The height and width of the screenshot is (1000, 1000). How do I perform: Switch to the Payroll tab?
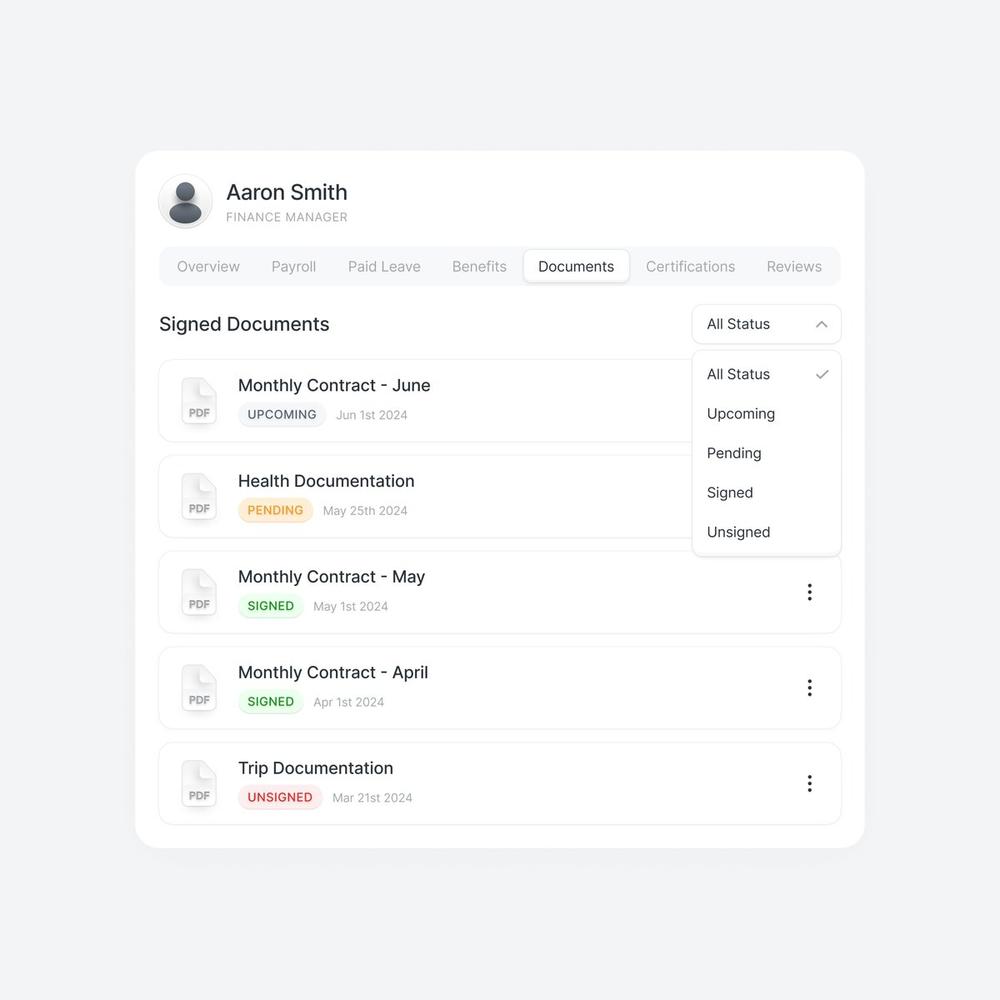click(293, 267)
